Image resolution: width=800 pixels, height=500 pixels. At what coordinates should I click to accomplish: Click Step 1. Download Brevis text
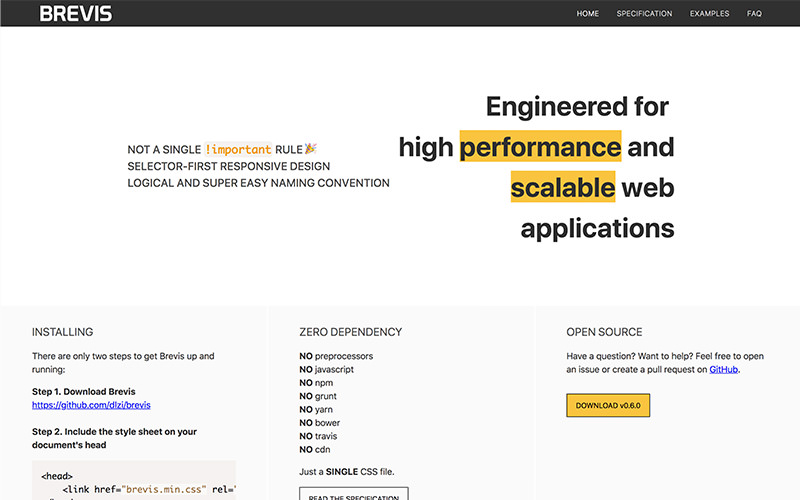pyautogui.click(x=84, y=392)
